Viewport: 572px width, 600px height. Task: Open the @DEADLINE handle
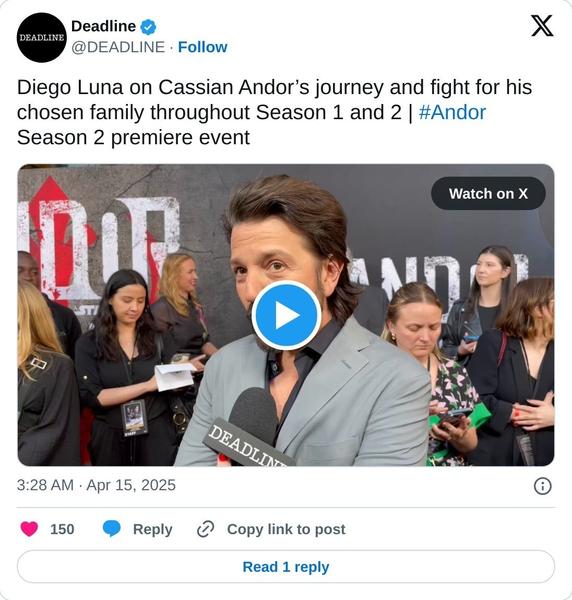[118, 47]
